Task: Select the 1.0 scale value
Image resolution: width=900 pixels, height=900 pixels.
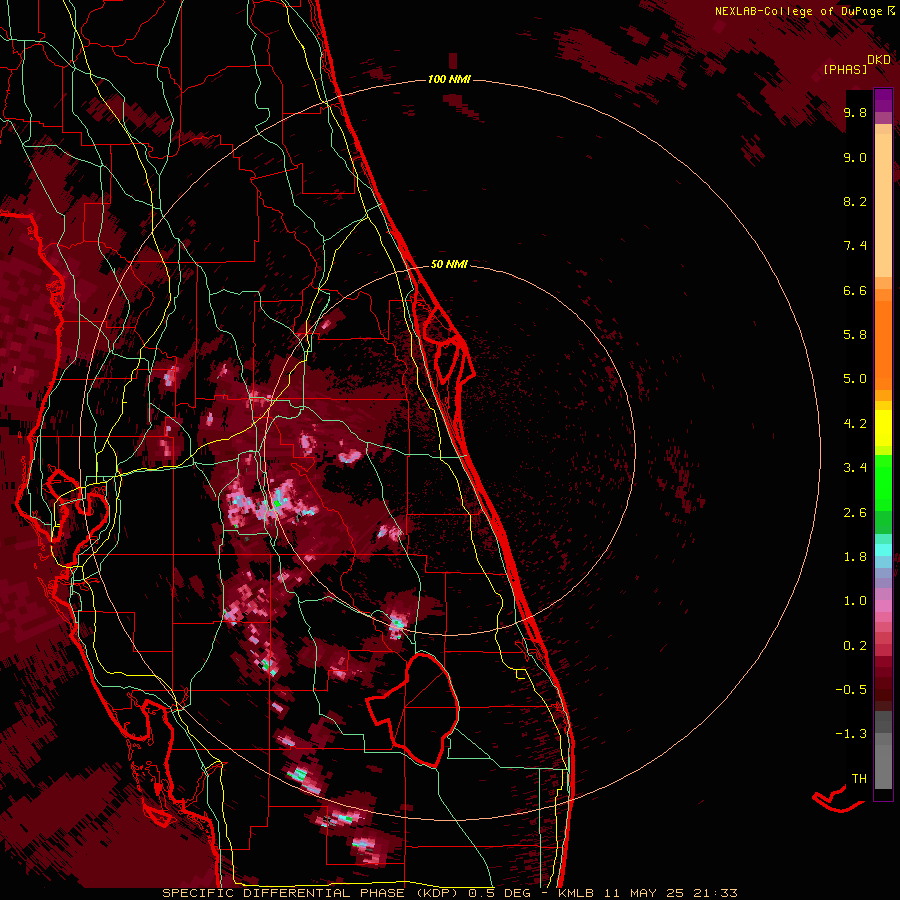Action: pyautogui.click(x=855, y=601)
